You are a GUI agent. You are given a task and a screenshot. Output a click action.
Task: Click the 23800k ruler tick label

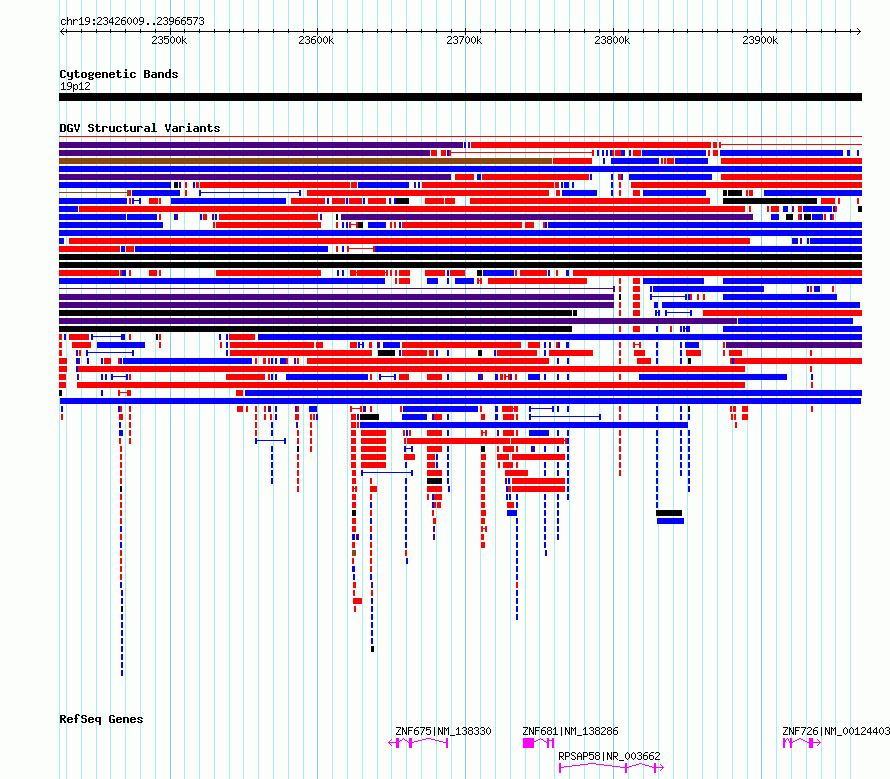612,40
